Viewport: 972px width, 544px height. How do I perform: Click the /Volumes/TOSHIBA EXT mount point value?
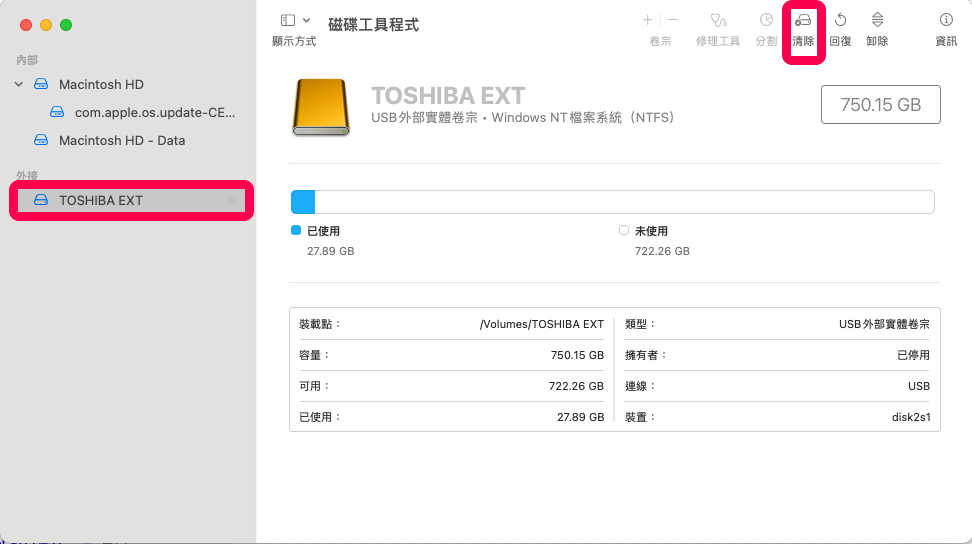(541, 324)
